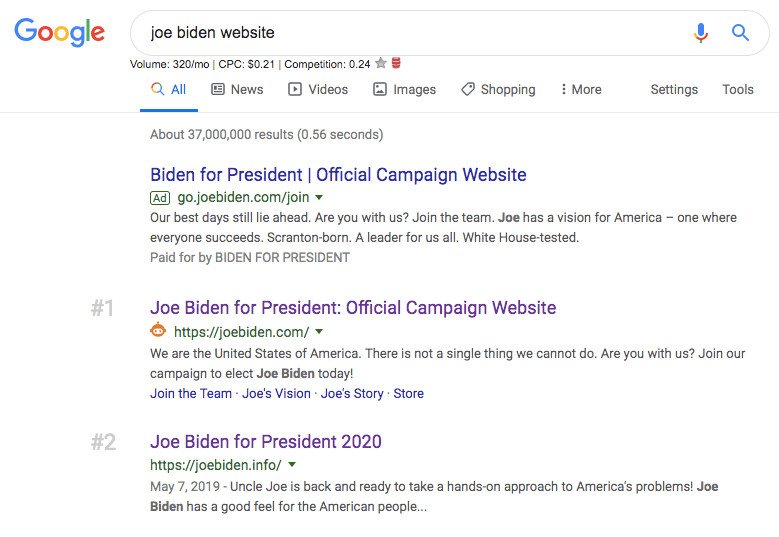The image size is (779, 537).
Task: Click the Ad badge next to go.joebiden.com/join
Action: point(160,197)
